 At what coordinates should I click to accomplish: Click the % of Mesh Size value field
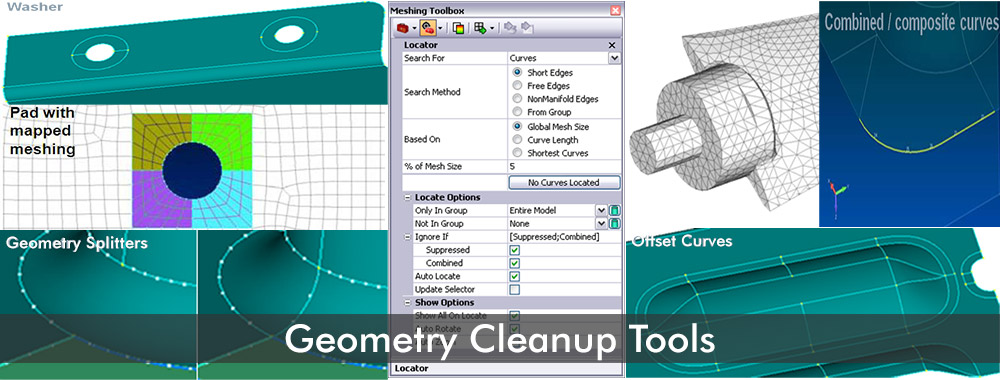click(564, 166)
